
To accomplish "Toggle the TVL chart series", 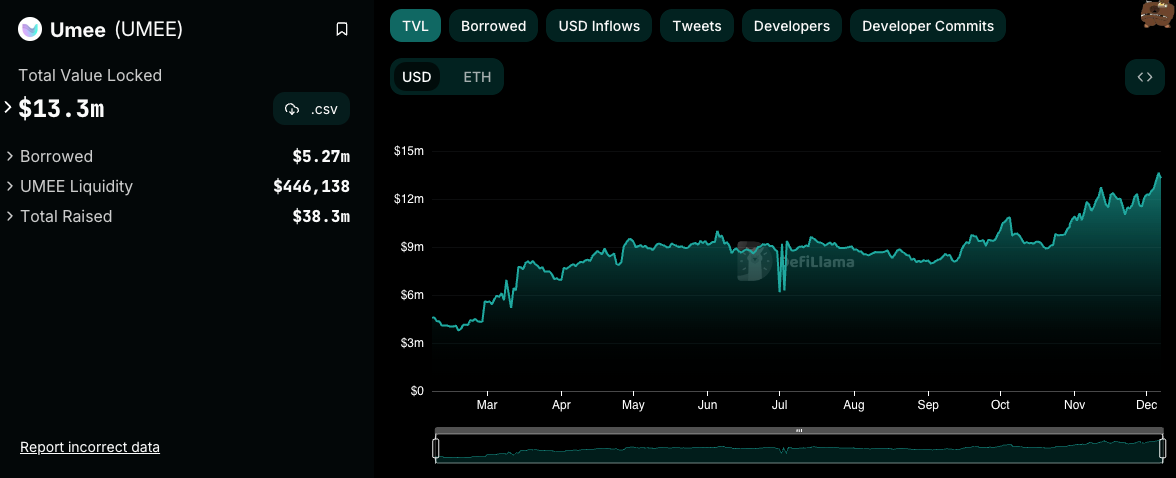I will pyautogui.click(x=416, y=26).
